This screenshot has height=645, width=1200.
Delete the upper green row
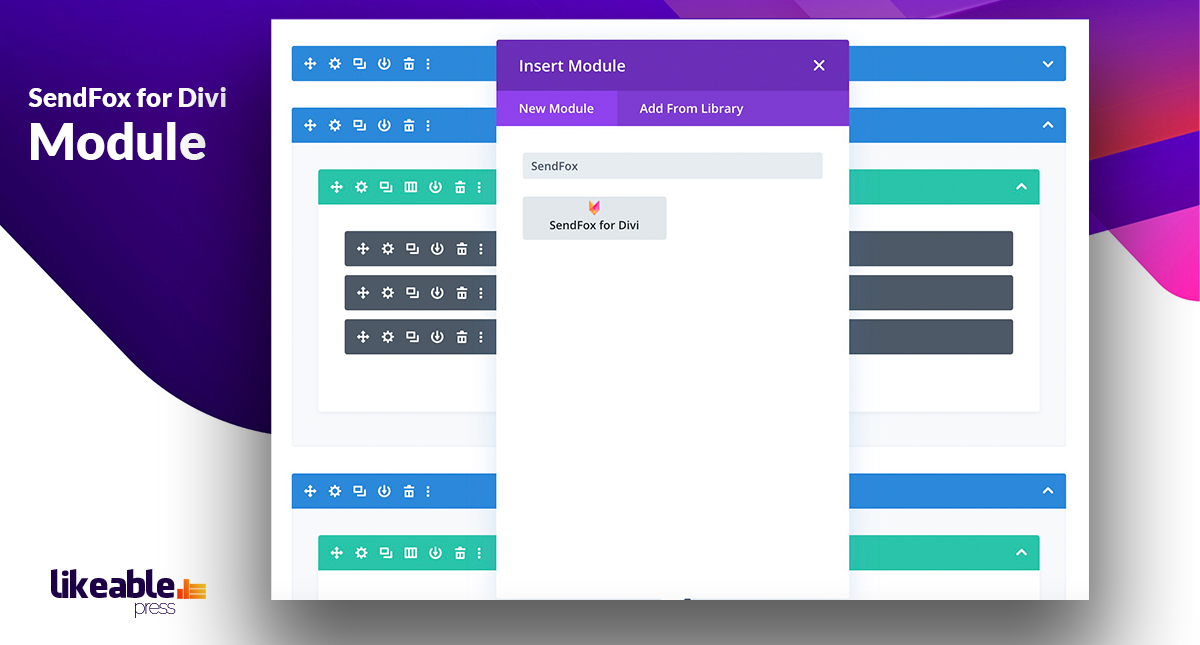(460, 187)
